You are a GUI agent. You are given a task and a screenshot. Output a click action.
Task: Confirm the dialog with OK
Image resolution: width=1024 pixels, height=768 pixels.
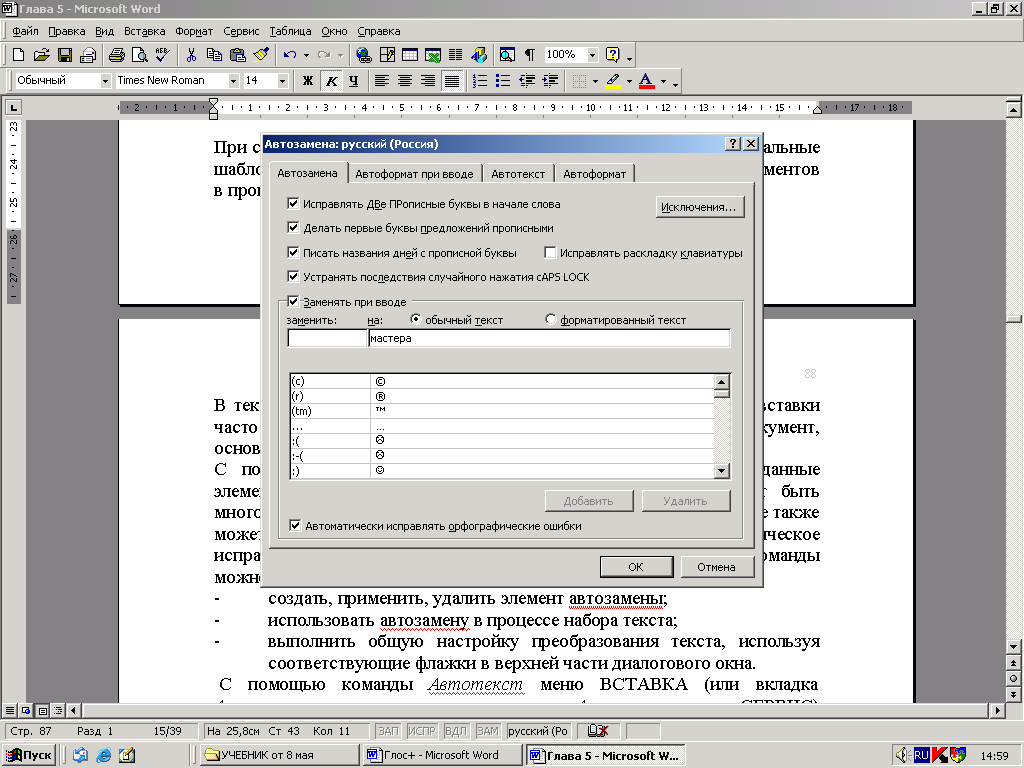[x=636, y=567]
